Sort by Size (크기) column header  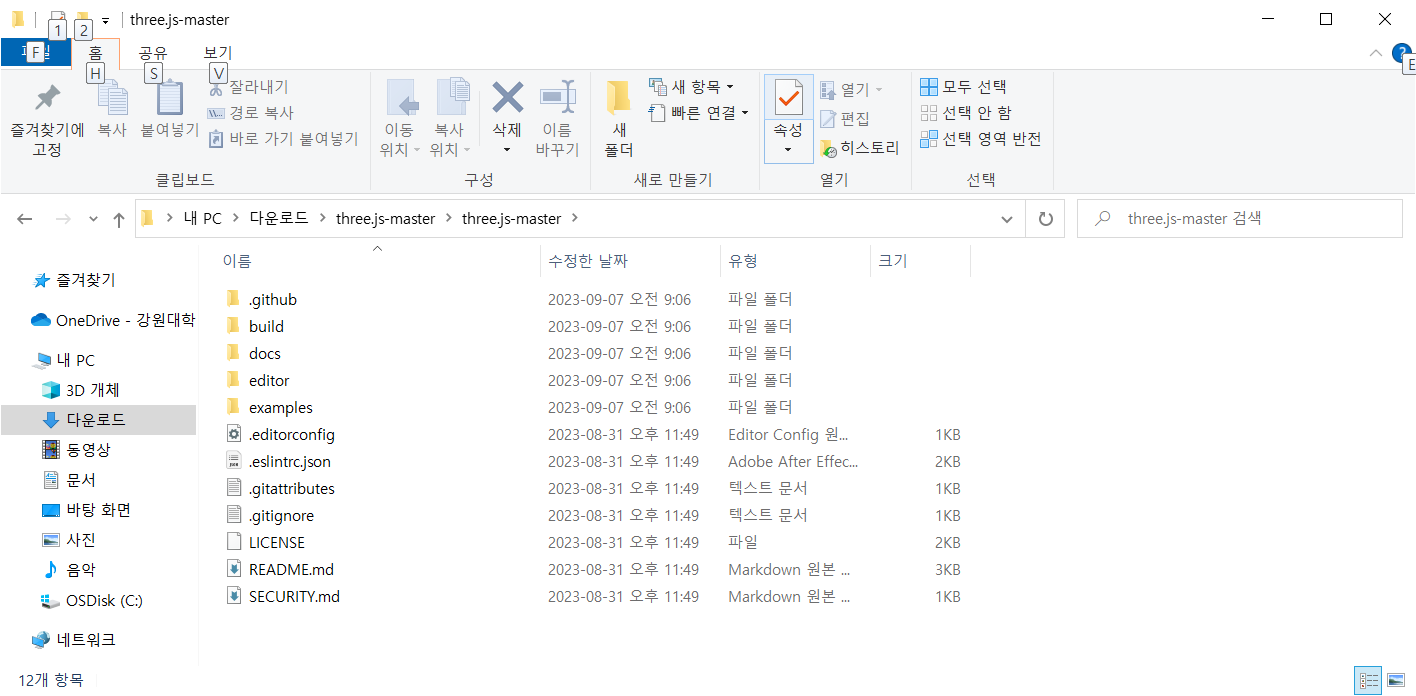point(920,261)
